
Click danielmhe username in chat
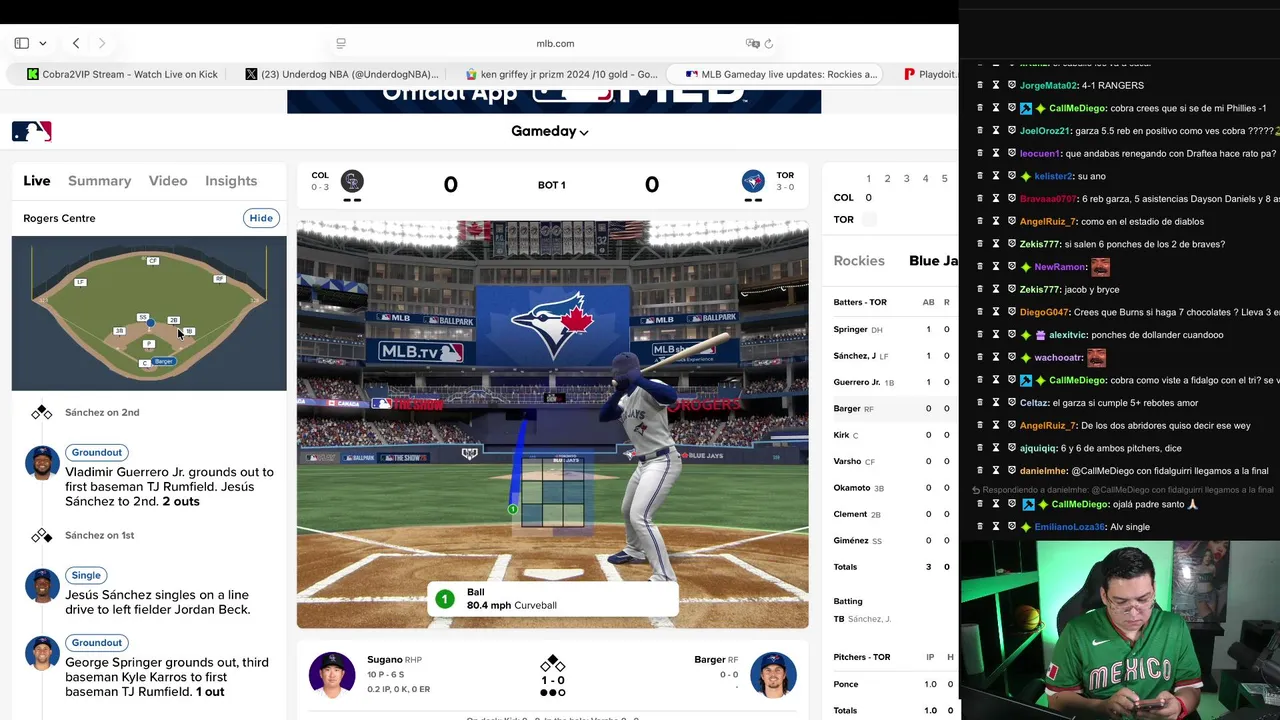click(1044, 471)
